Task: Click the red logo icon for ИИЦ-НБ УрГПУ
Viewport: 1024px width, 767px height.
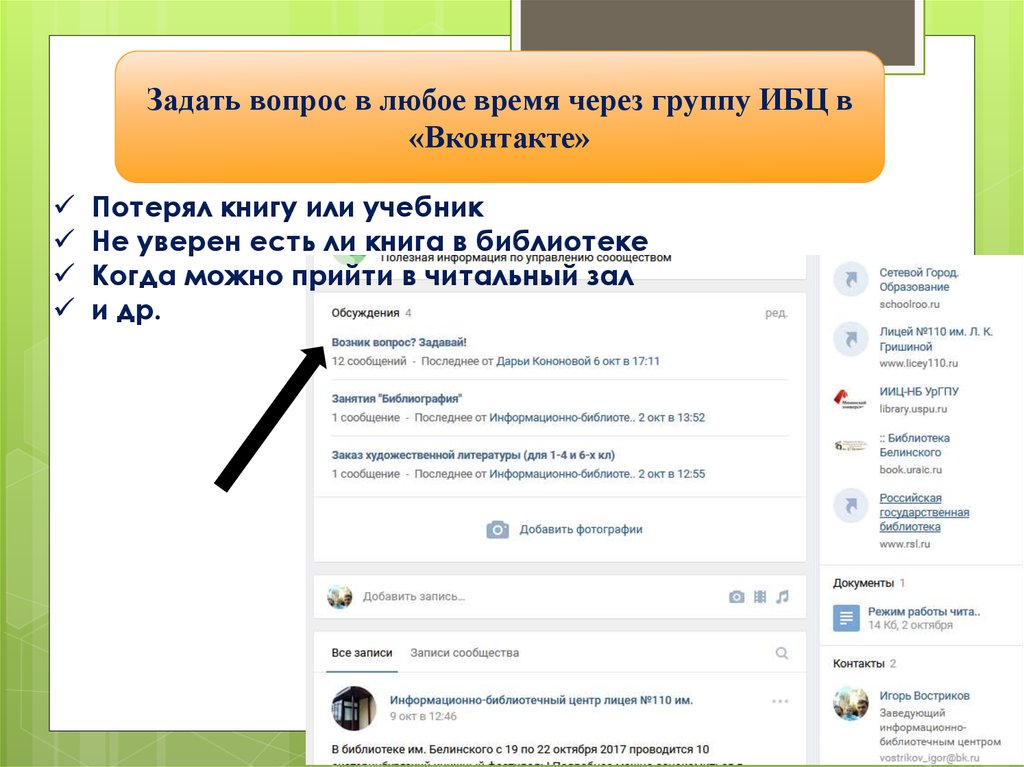Action: coord(850,399)
